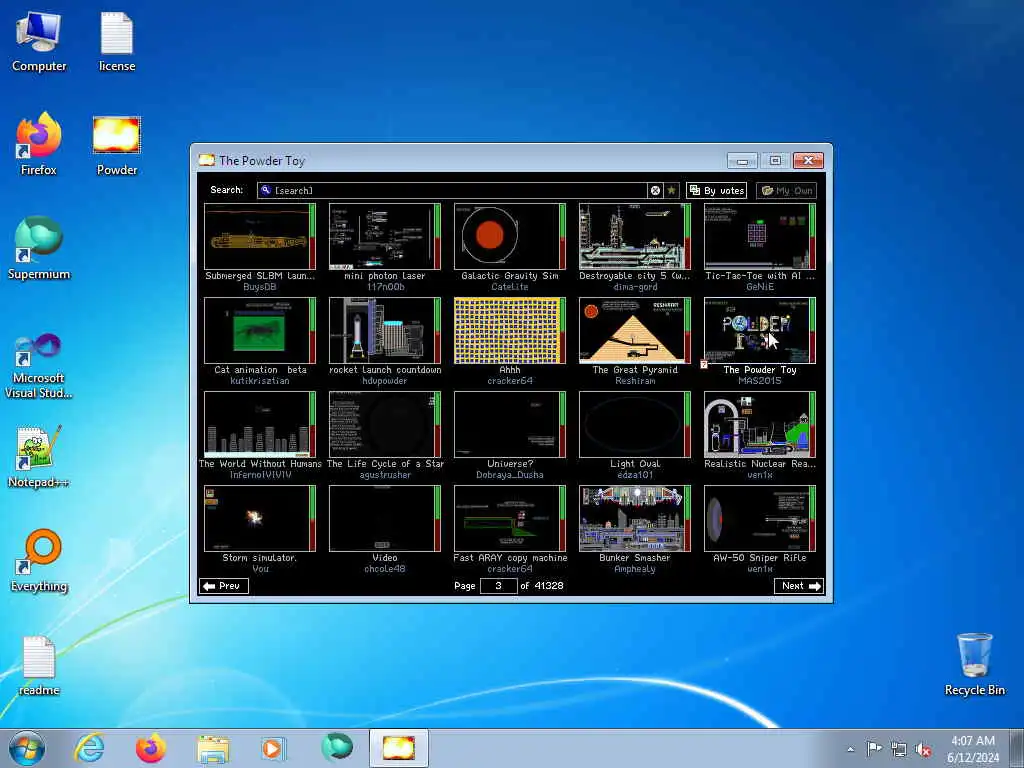The height and width of the screenshot is (768, 1024).
Task: Open Bunker Smasher save thumbnail
Action: (635, 519)
